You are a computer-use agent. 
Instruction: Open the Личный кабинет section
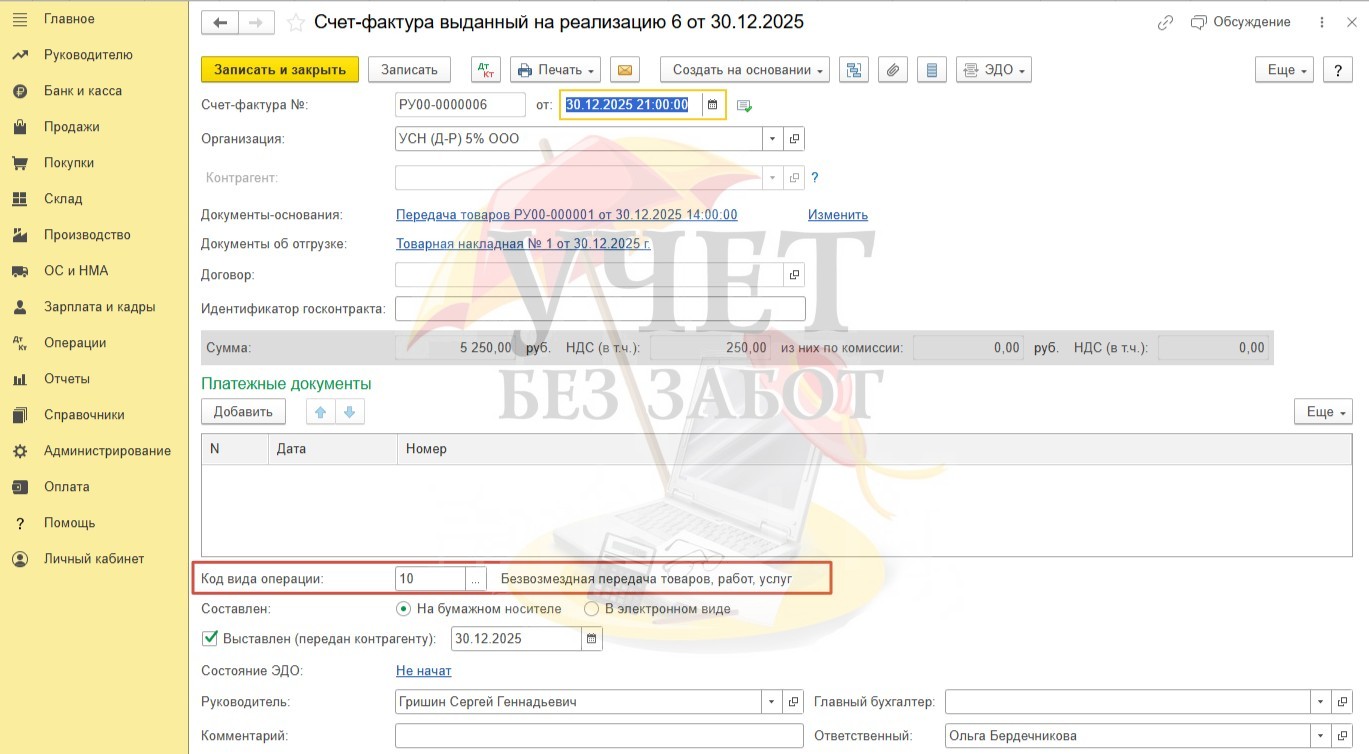click(94, 559)
